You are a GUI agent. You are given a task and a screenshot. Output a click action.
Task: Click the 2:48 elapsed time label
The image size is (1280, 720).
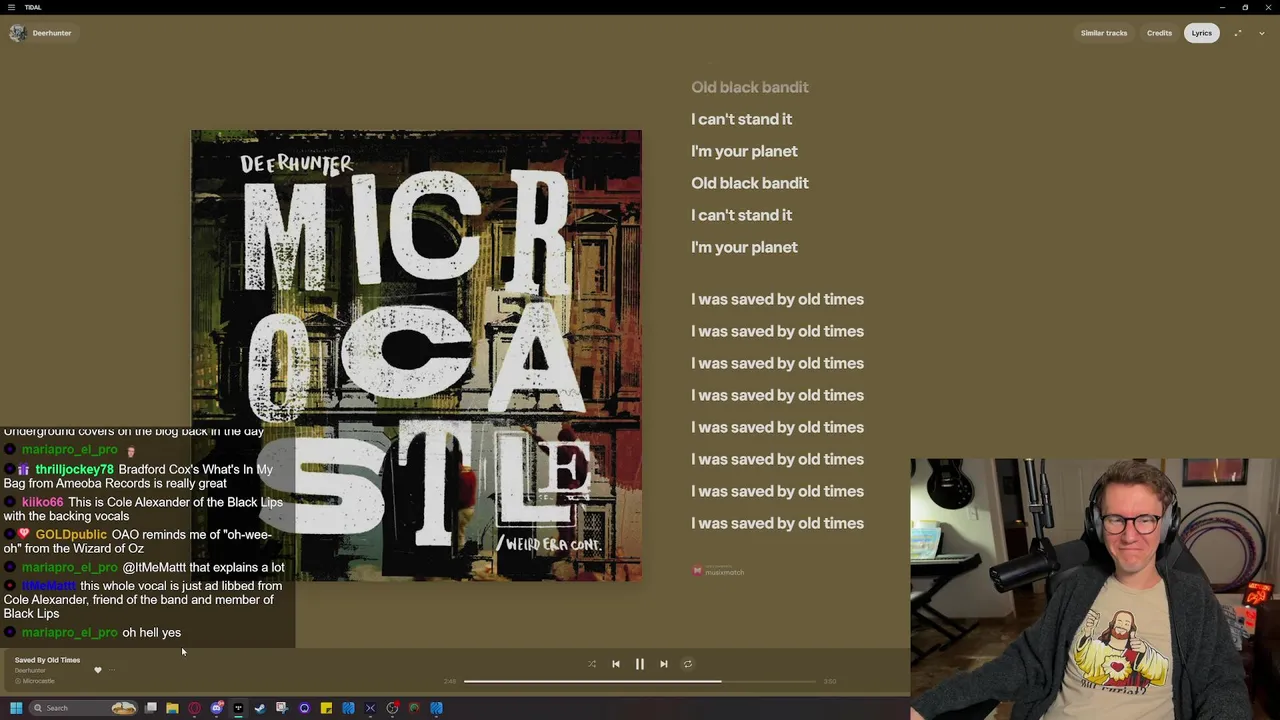coord(450,681)
